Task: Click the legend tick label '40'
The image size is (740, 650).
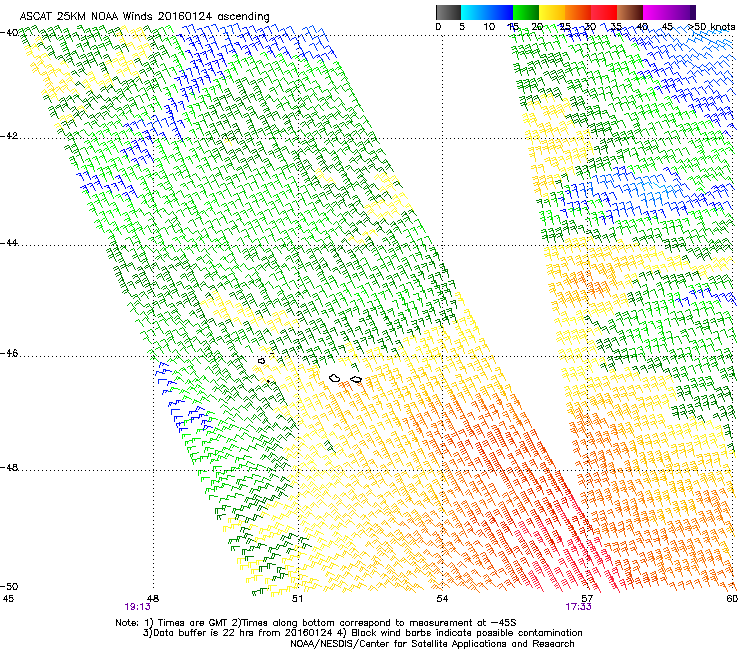Action: click(x=642, y=27)
